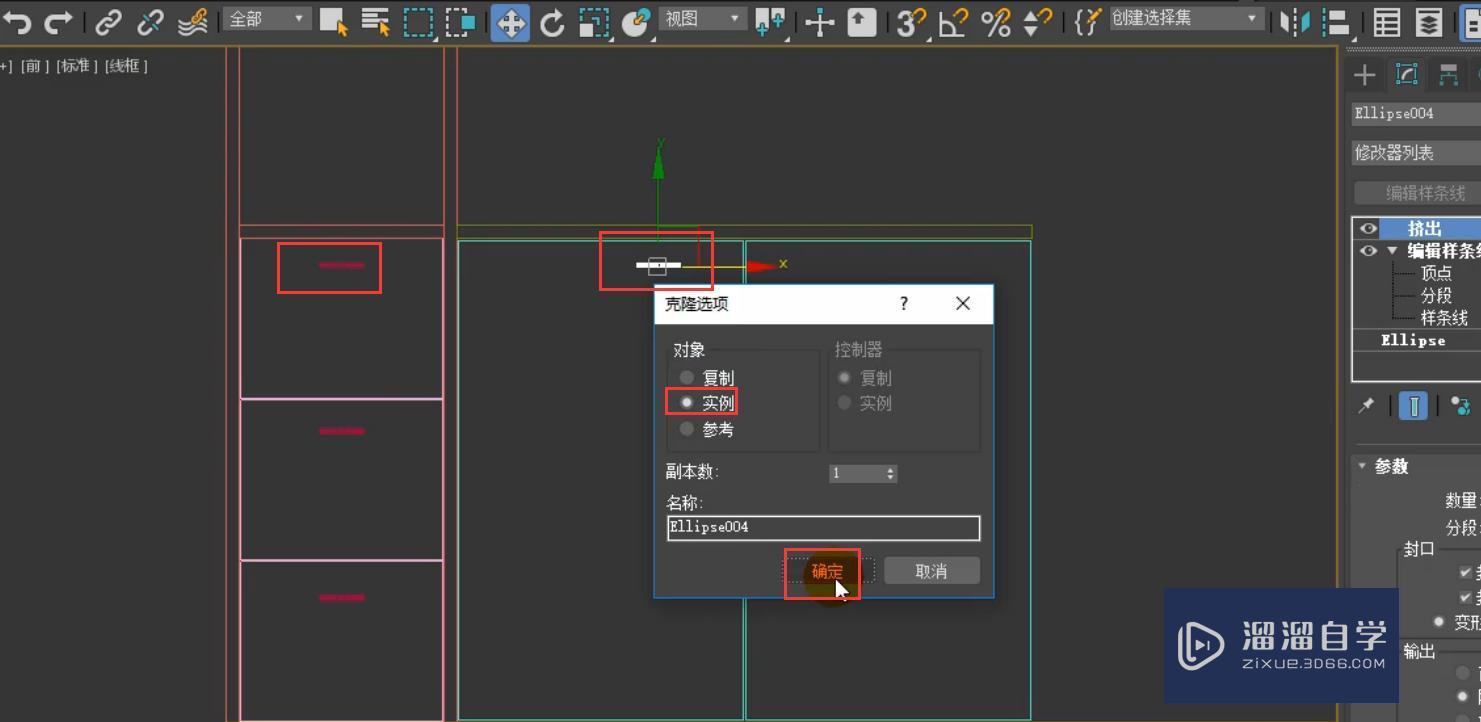Collapse the 编辑样条线 modifier tree
1481x722 pixels.
[1391, 251]
